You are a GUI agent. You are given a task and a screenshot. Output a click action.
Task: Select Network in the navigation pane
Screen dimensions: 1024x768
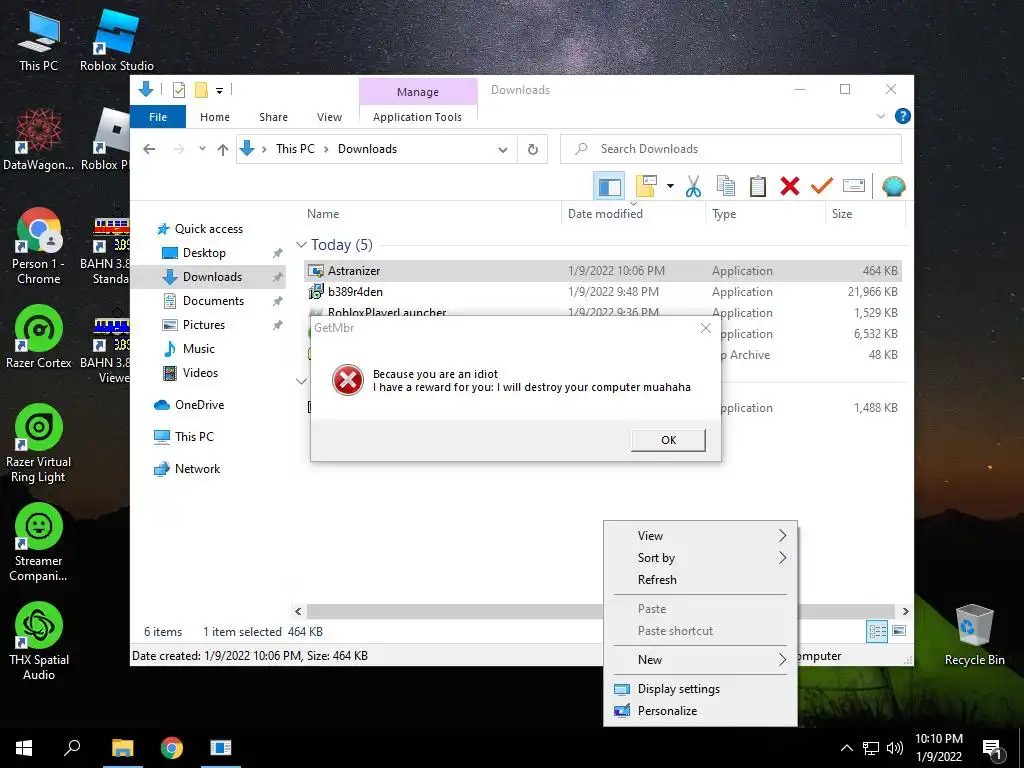(x=197, y=469)
